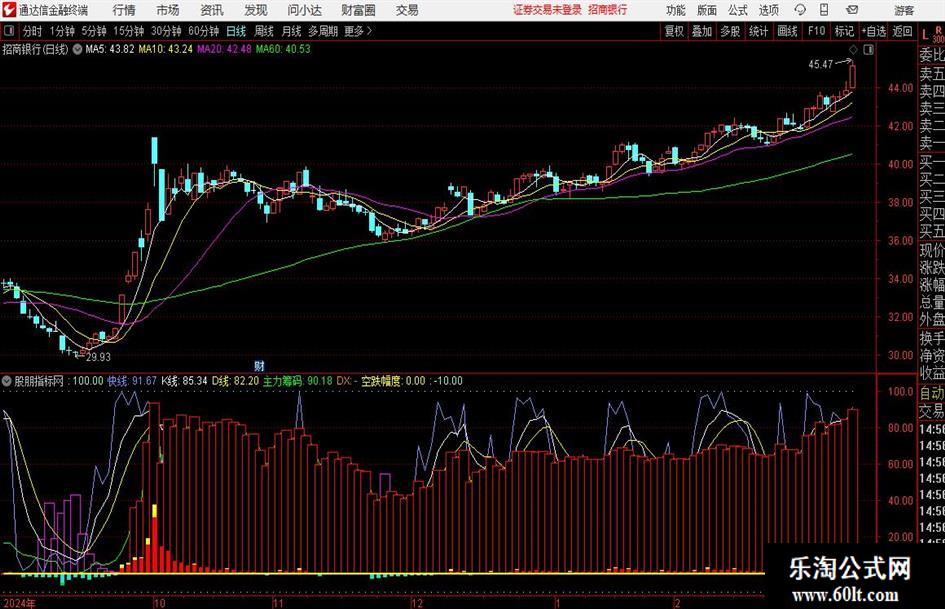Click the customer service headset icon
This screenshot has height=609, width=945.
click(800, 10)
